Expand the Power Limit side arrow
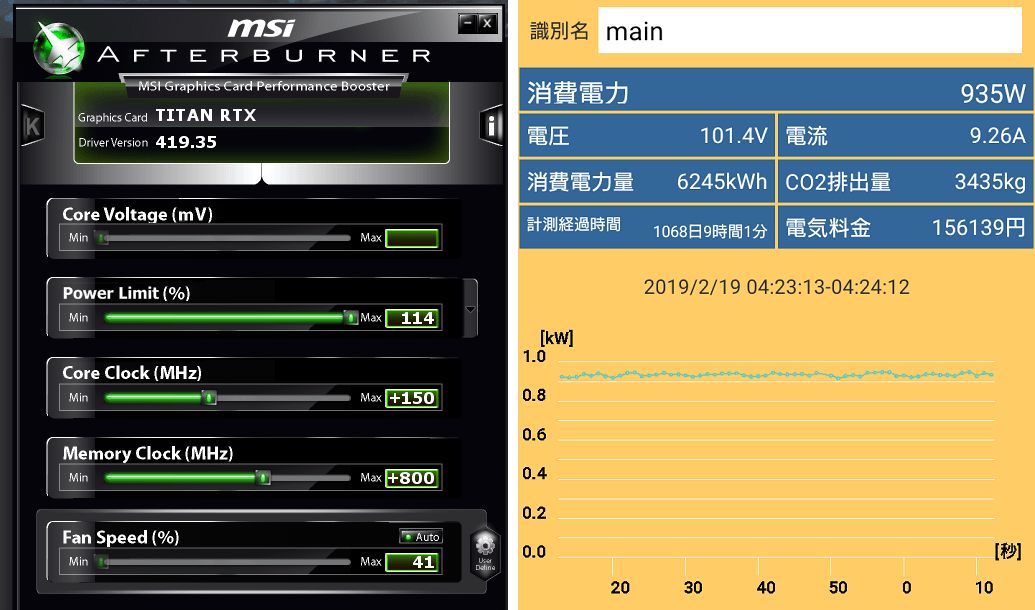 471,309
